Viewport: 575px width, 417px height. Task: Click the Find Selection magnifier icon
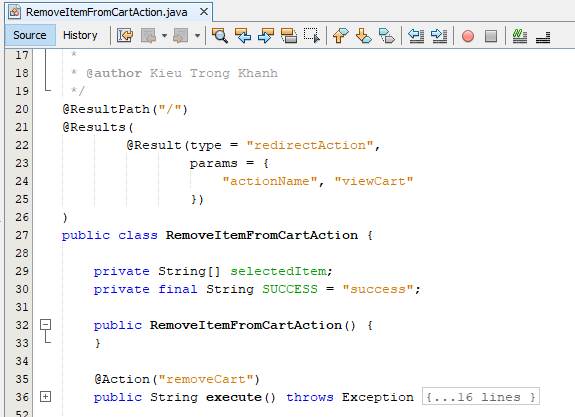(220, 36)
